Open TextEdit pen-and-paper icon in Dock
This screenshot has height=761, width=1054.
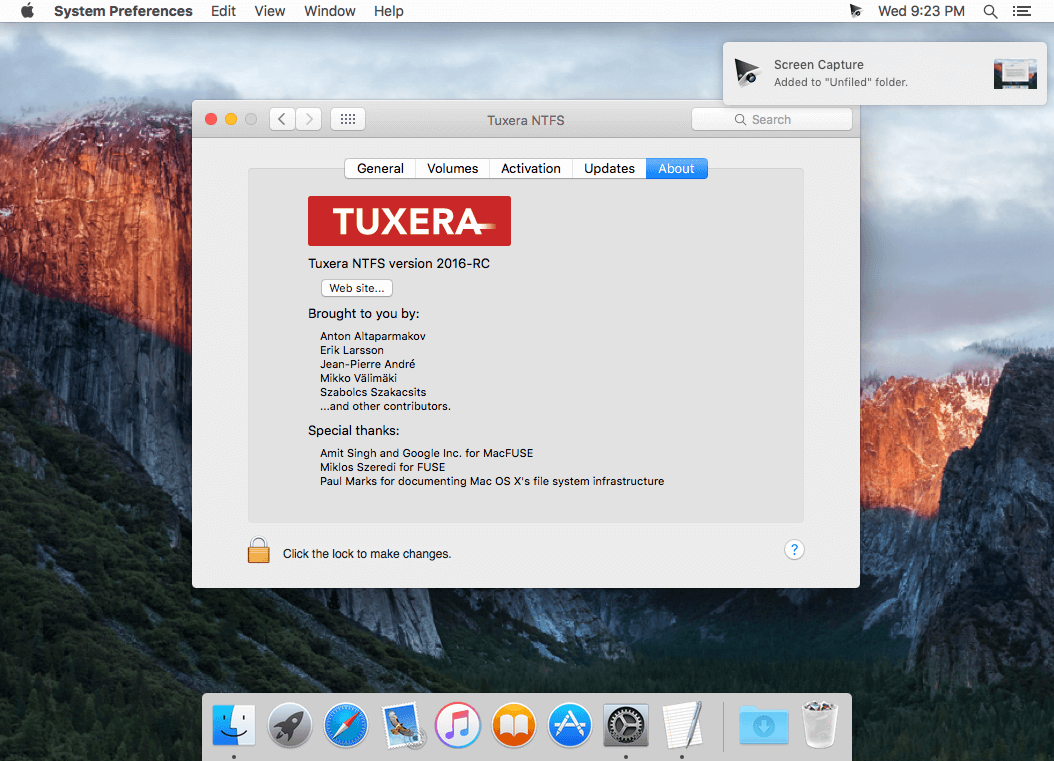[x=682, y=725]
